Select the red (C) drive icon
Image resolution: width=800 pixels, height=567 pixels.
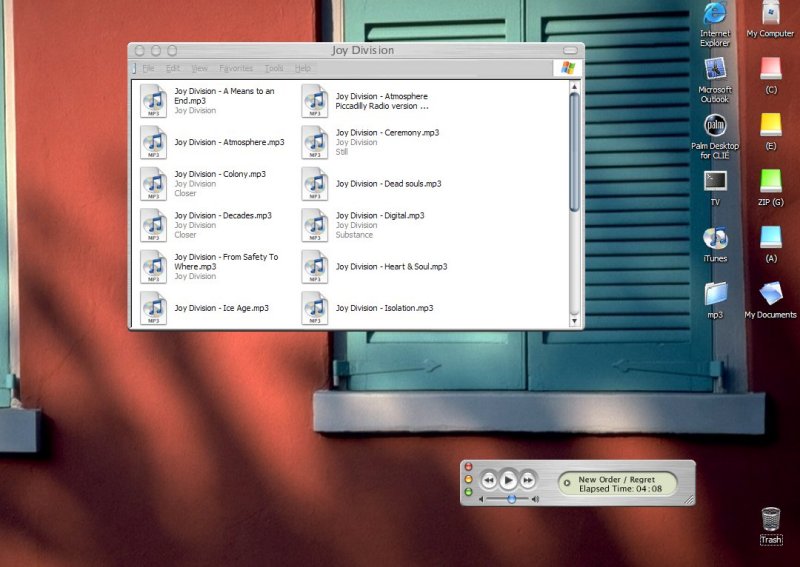[770, 68]
